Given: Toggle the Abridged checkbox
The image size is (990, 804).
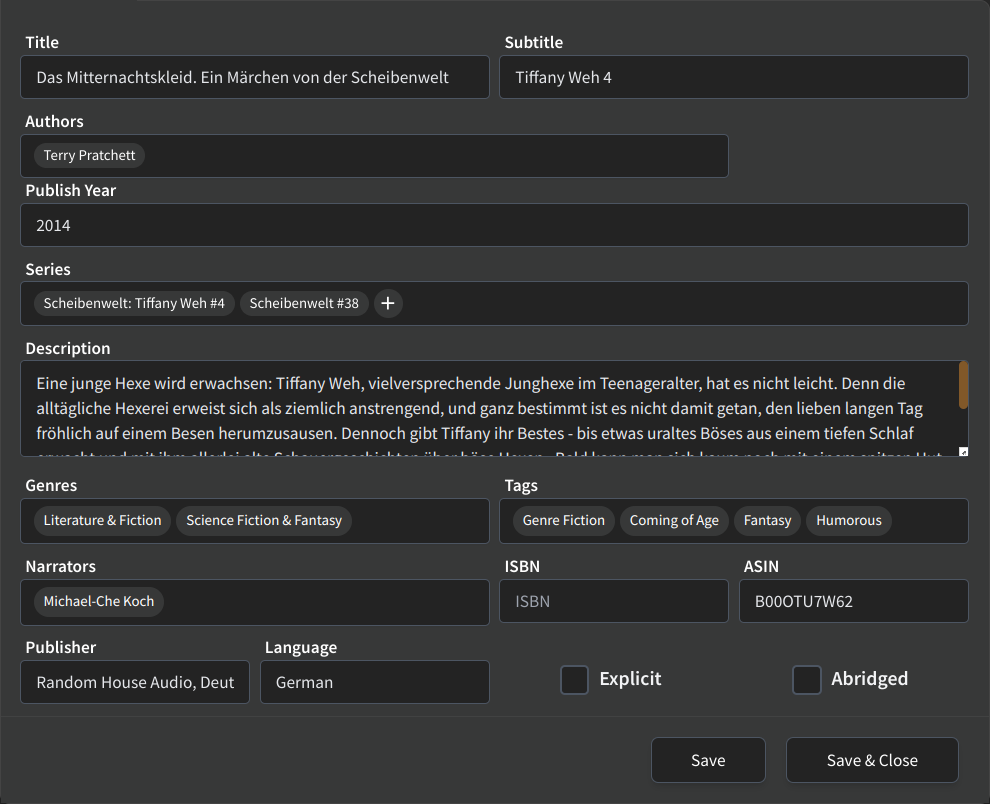Looking at the screenshot, I should (x=806, y=680).
